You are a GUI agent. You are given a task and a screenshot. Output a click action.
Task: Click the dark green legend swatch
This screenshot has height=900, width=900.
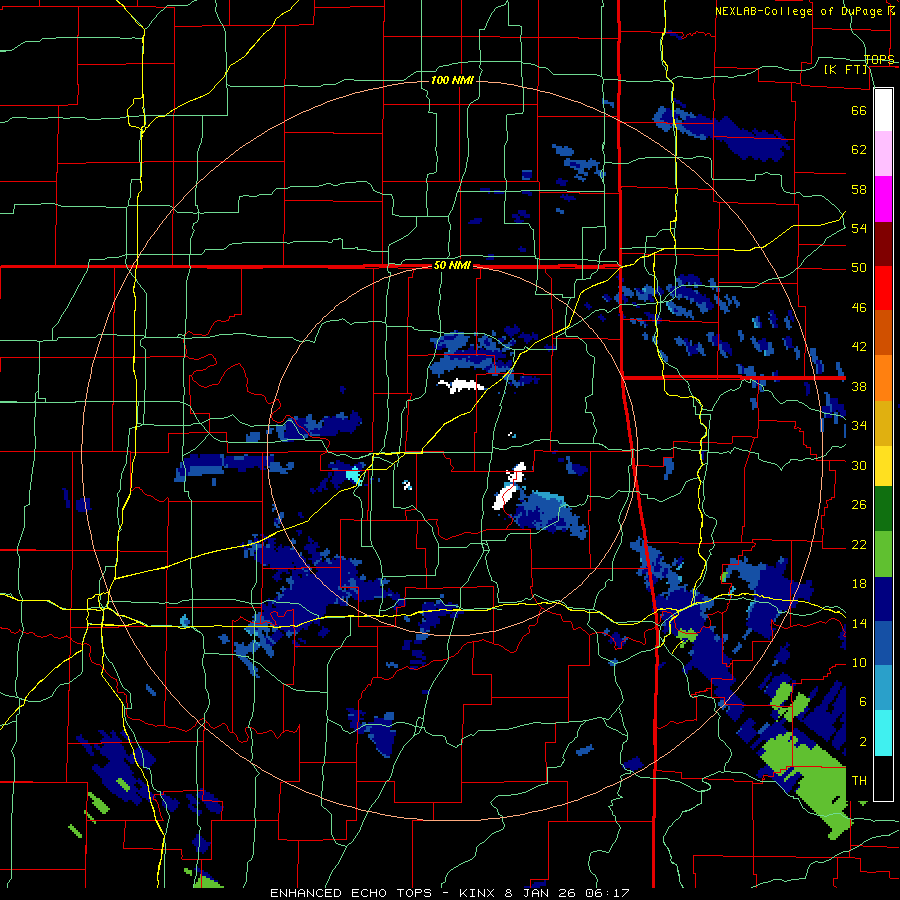coord(883,509)
